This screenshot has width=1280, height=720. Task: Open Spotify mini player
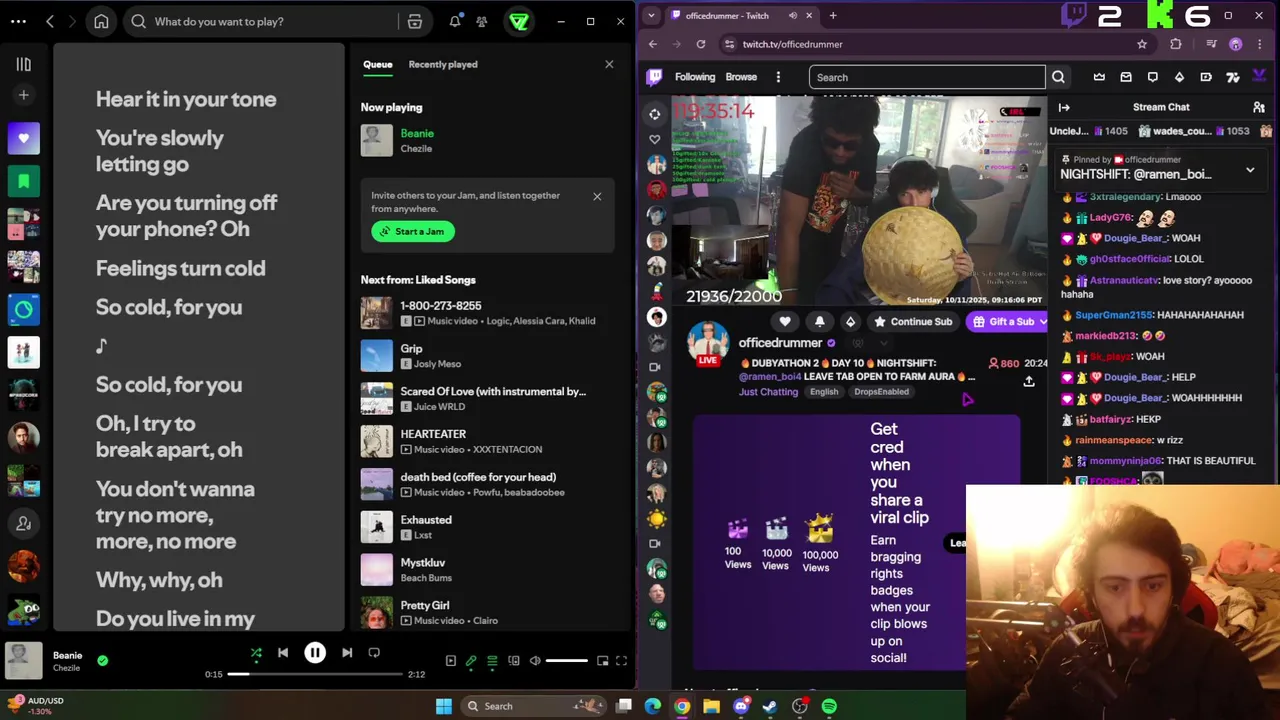pos(602,661)
